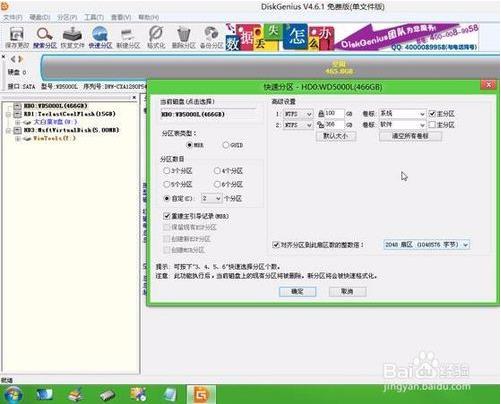Screen dimensions: 501x404
Task: Open the 分区(P) menu
Action: point(67,17)
